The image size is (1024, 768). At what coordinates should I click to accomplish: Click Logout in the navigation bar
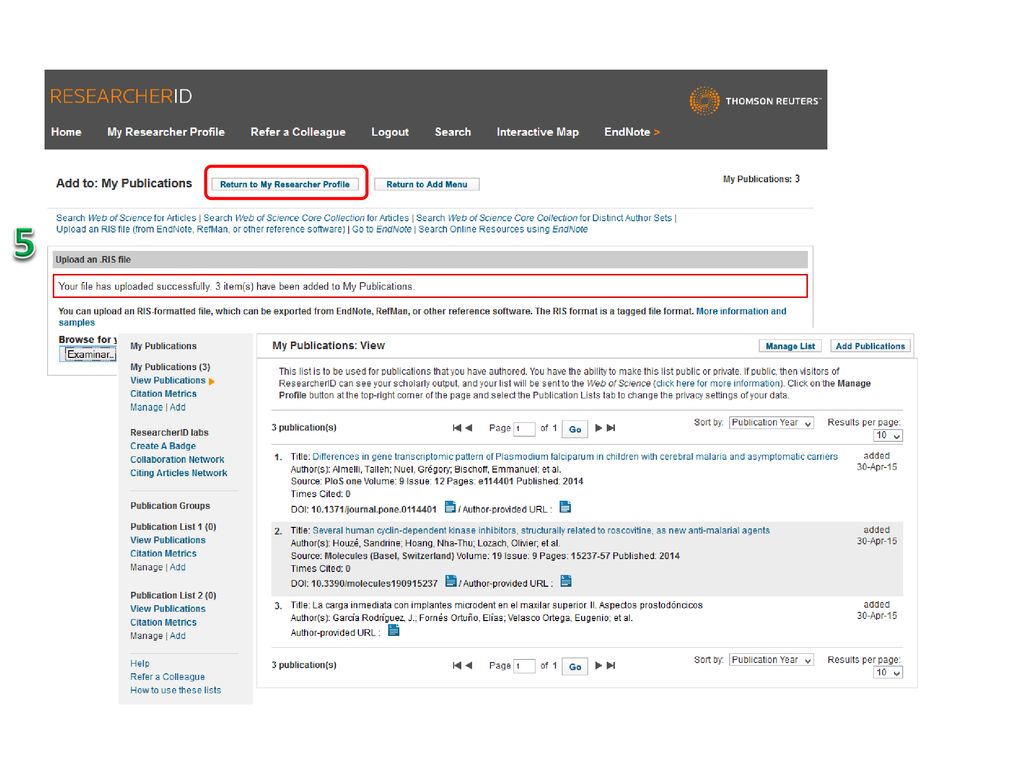(x=390, y=132)
